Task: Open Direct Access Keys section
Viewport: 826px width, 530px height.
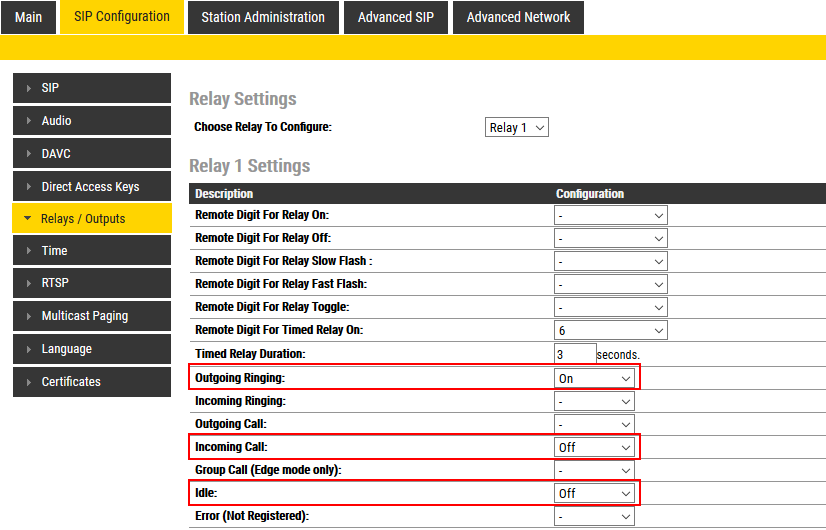Action: [x=91, y=187]
